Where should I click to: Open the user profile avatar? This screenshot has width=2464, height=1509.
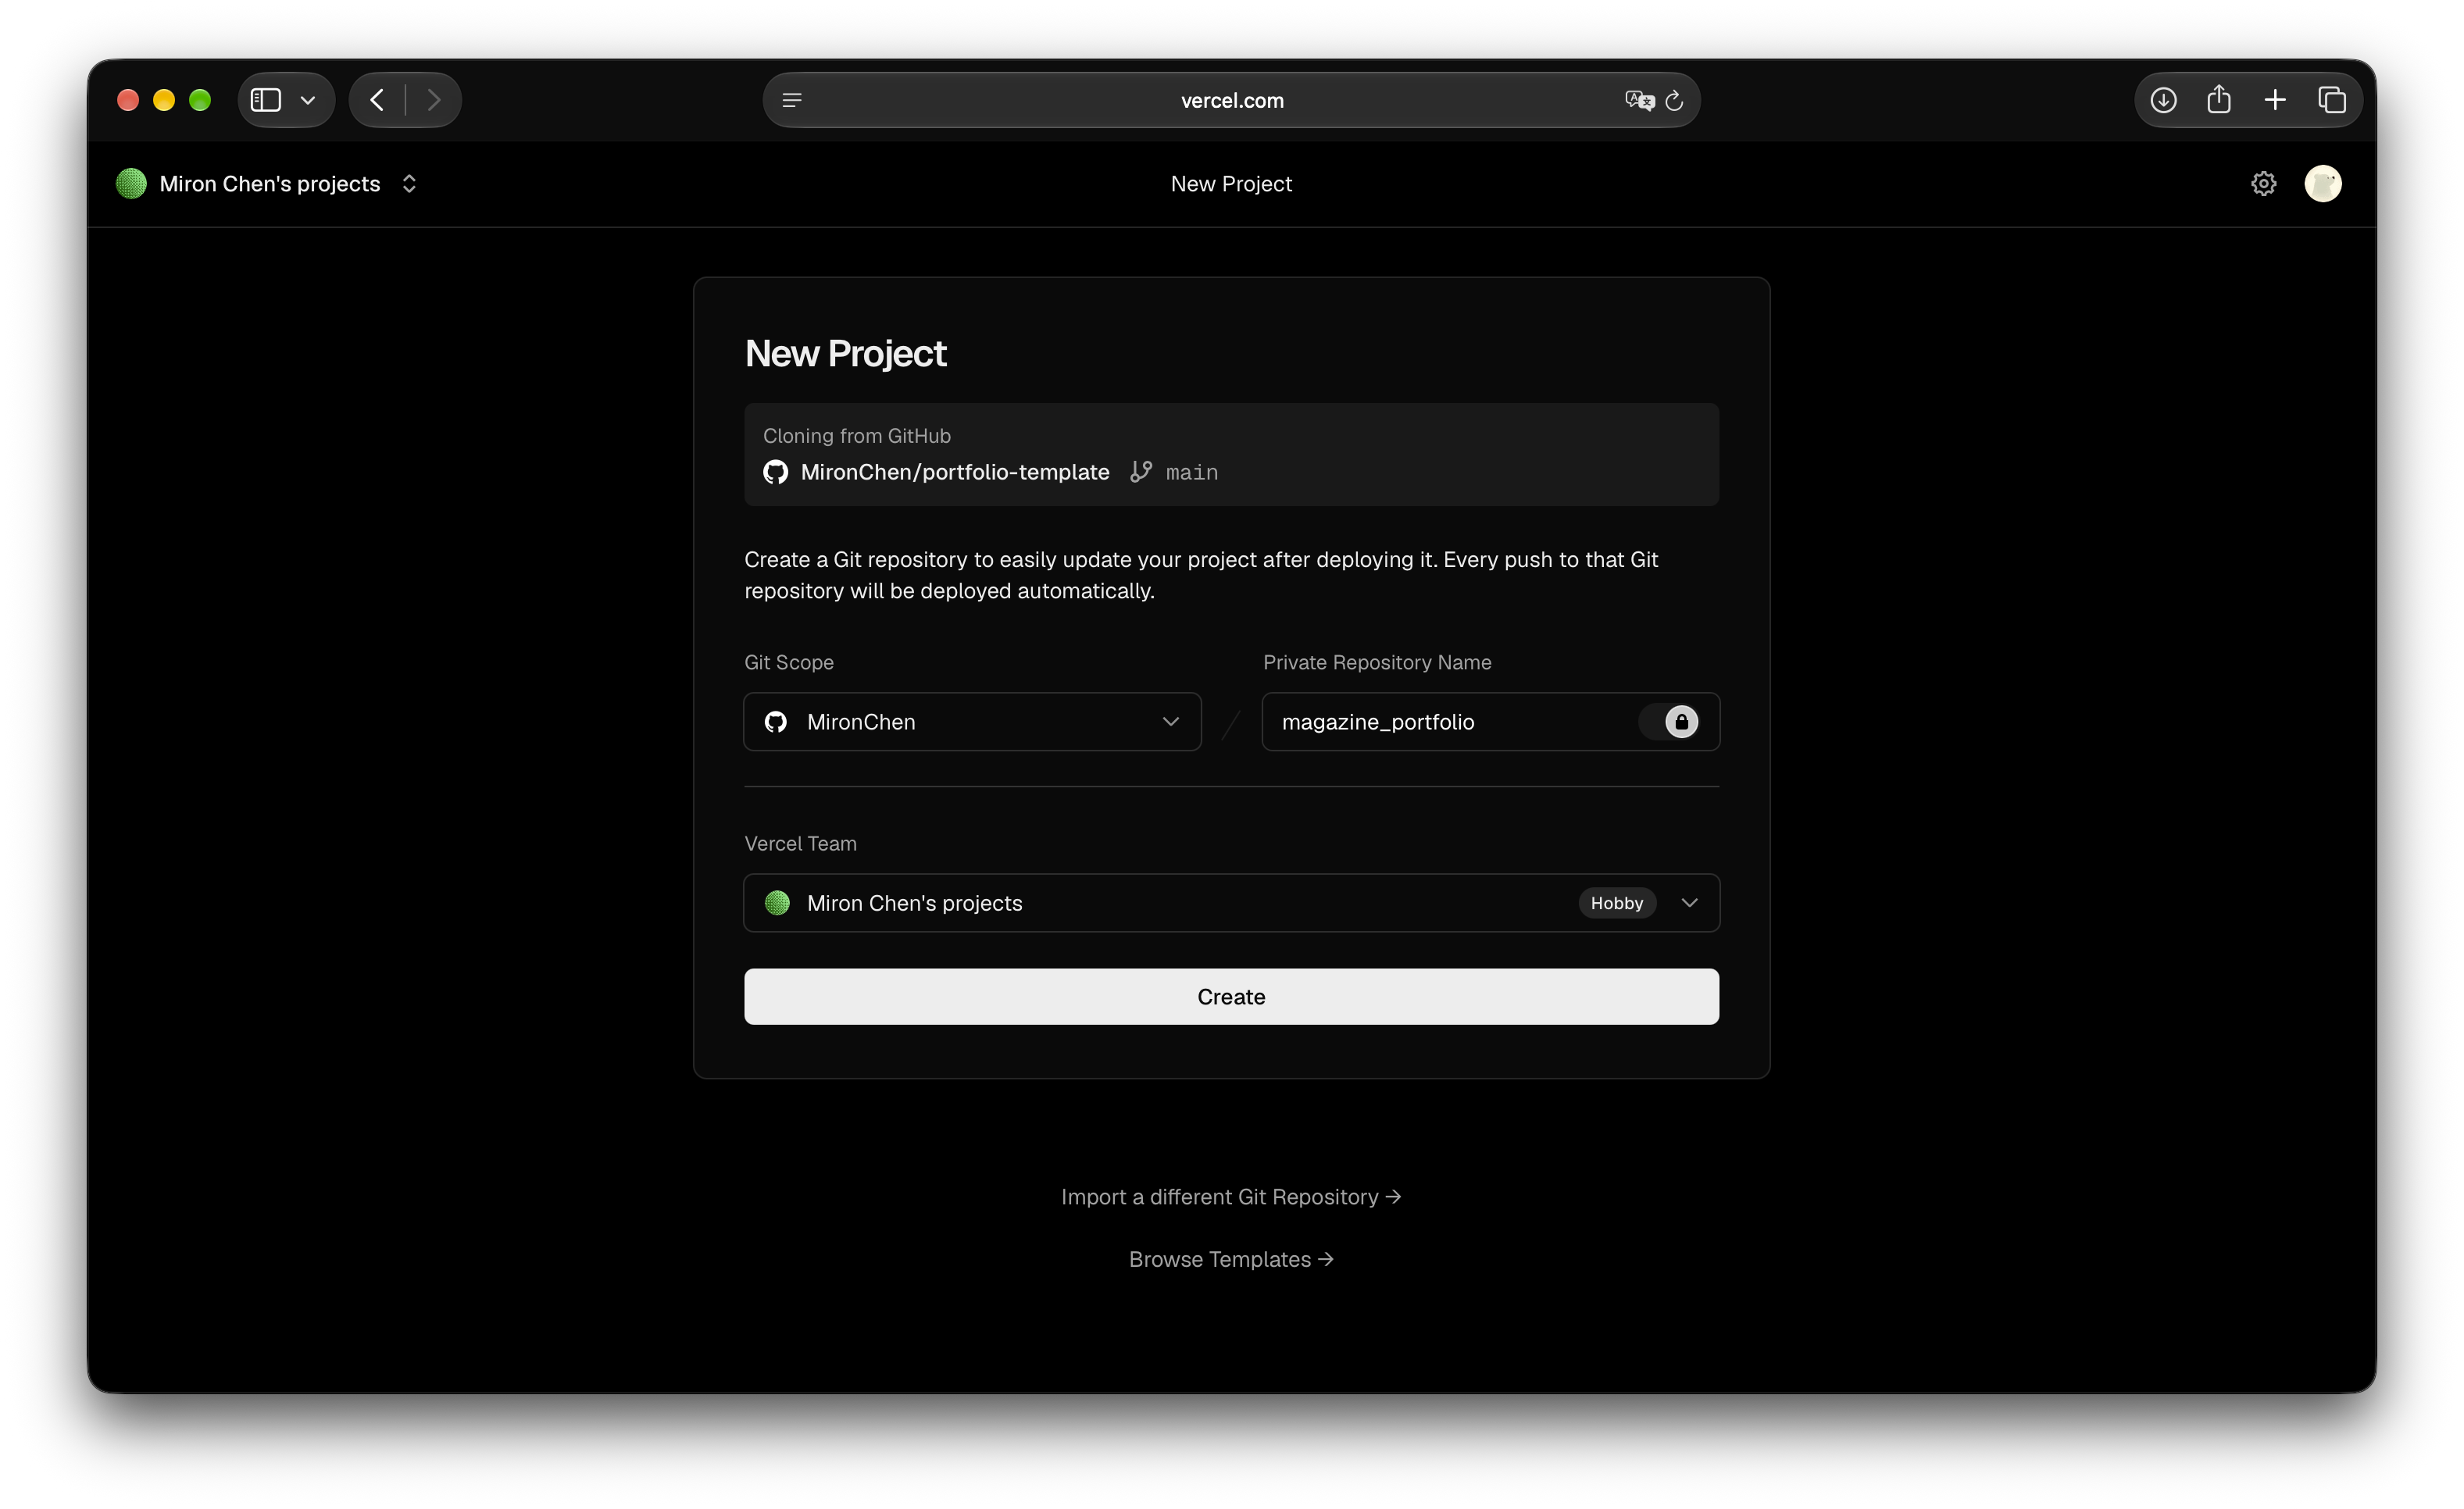tap(2323, 184)
